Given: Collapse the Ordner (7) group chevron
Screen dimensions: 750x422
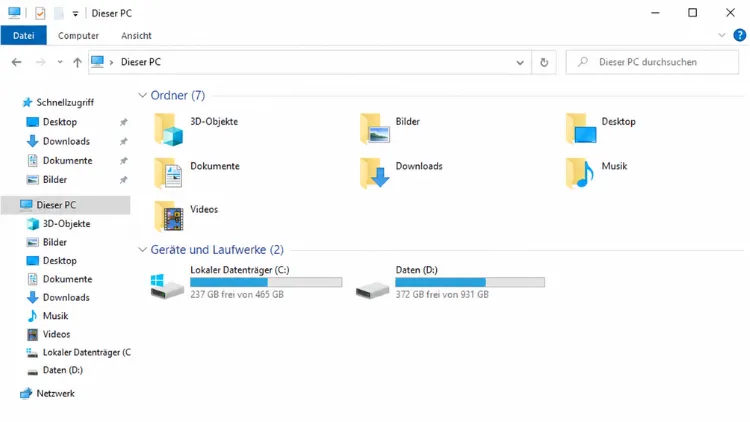Looking at the screenshot, I should tap(142, 95).
